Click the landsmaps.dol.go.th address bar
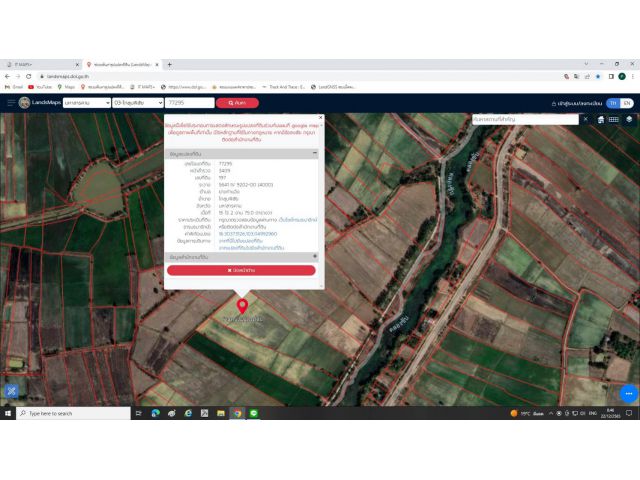 [67, 76]
